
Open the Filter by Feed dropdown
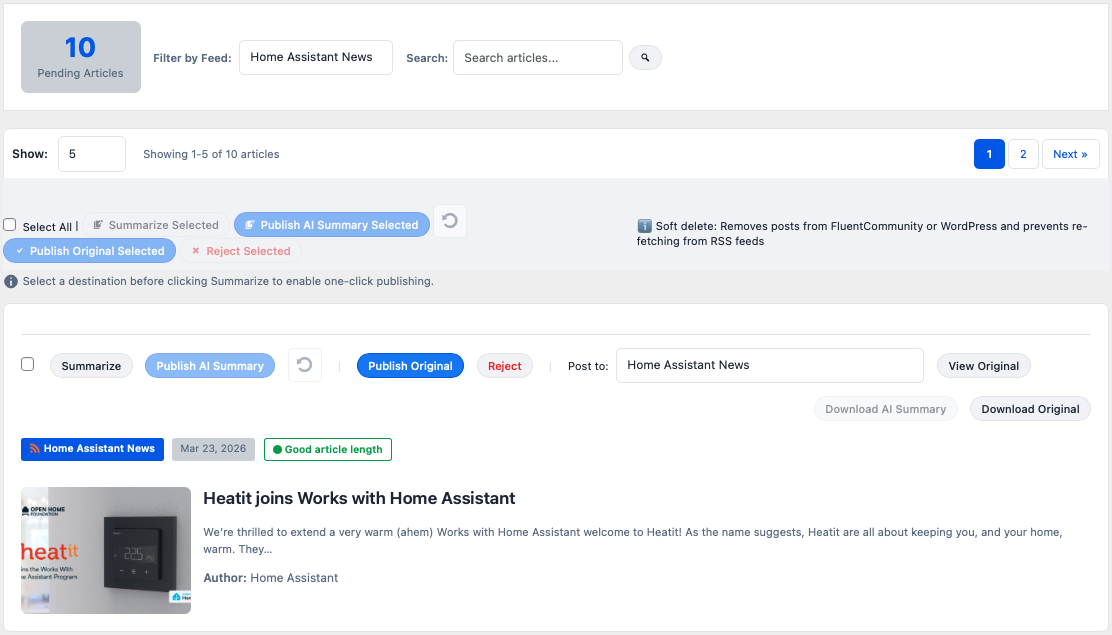tap(316, 57)
